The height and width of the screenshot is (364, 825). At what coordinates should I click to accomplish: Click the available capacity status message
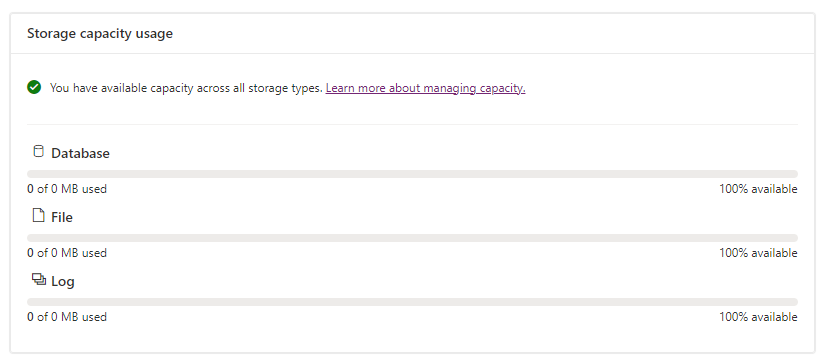point(186,88)
